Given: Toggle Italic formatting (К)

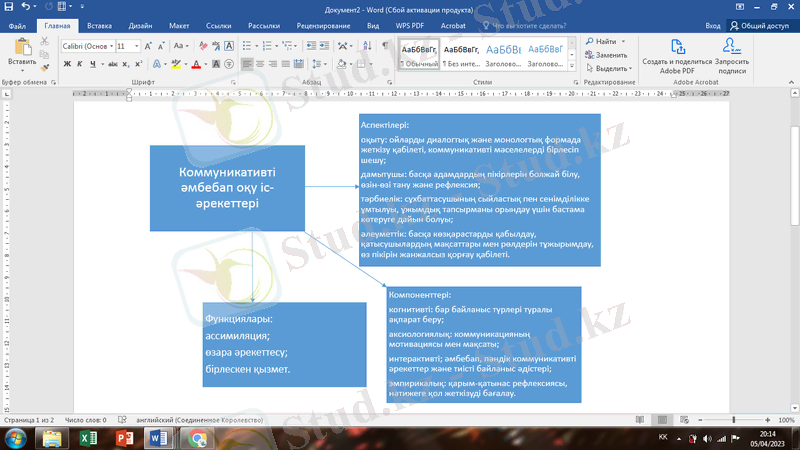Looking at the screenshot, I should pos(80,65).
